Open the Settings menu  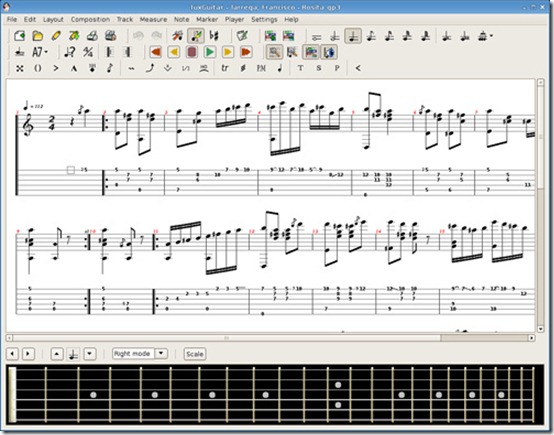264,19
